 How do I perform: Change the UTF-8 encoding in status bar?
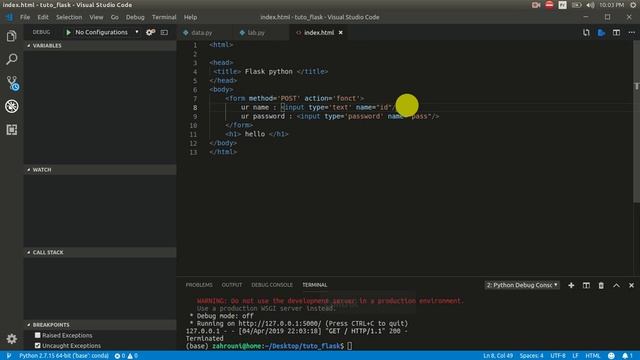tap(558, 356)
